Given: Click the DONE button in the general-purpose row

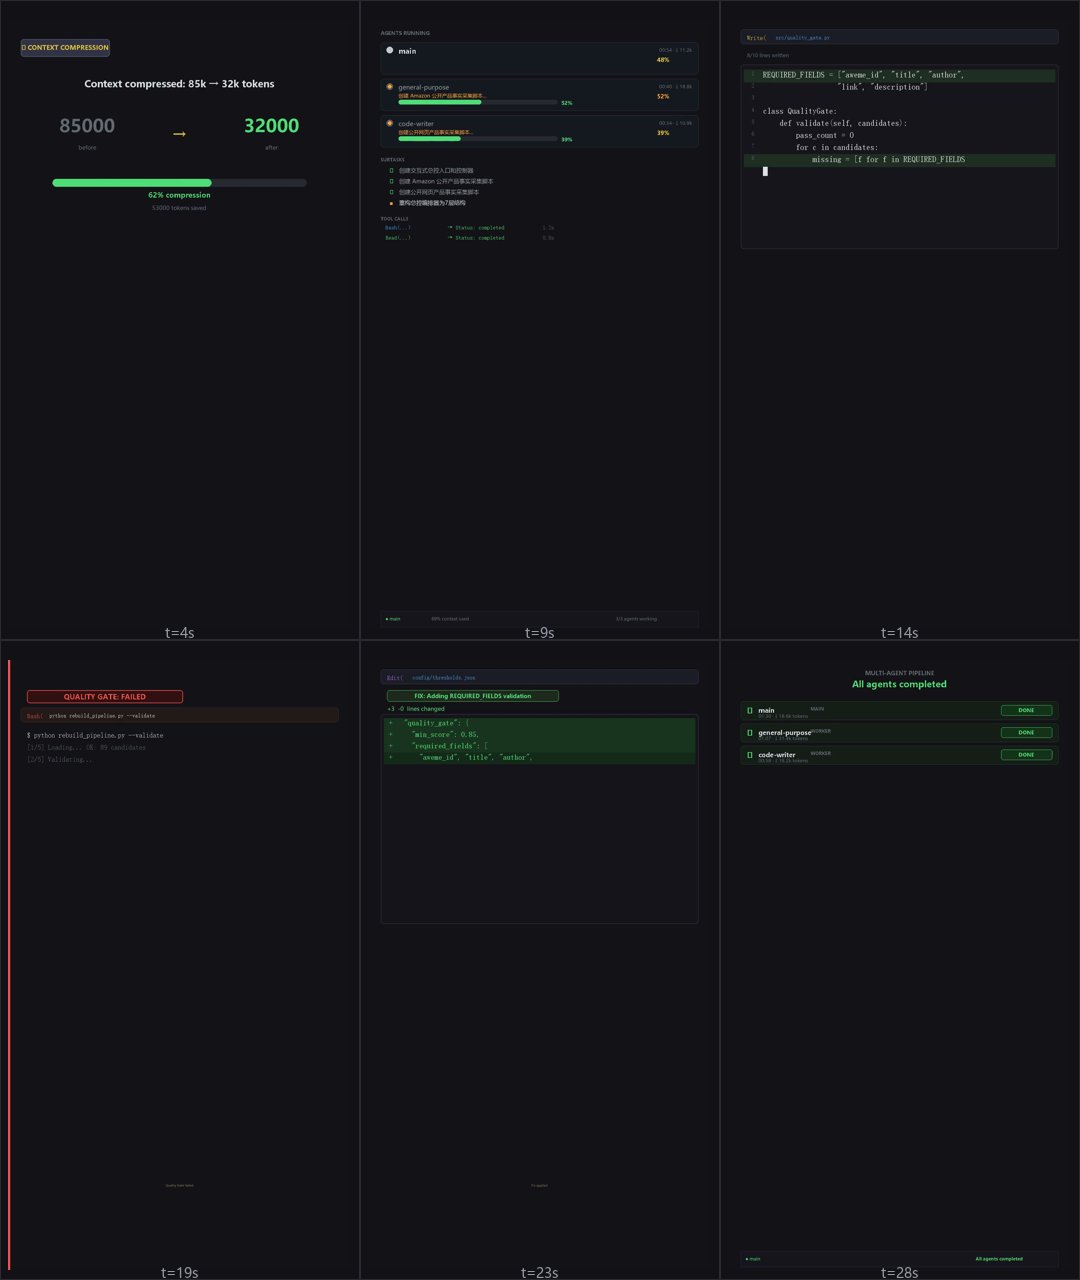Looking at the screenshot, I should [1026, 733].
